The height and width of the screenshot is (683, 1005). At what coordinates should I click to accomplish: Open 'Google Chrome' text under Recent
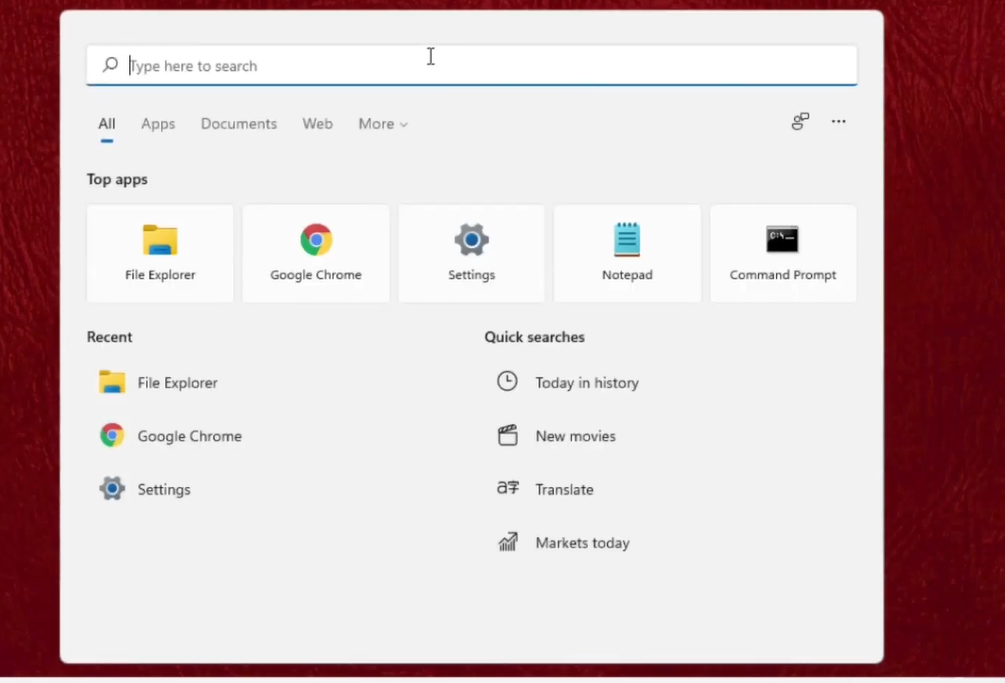click(x=190, y=436)
